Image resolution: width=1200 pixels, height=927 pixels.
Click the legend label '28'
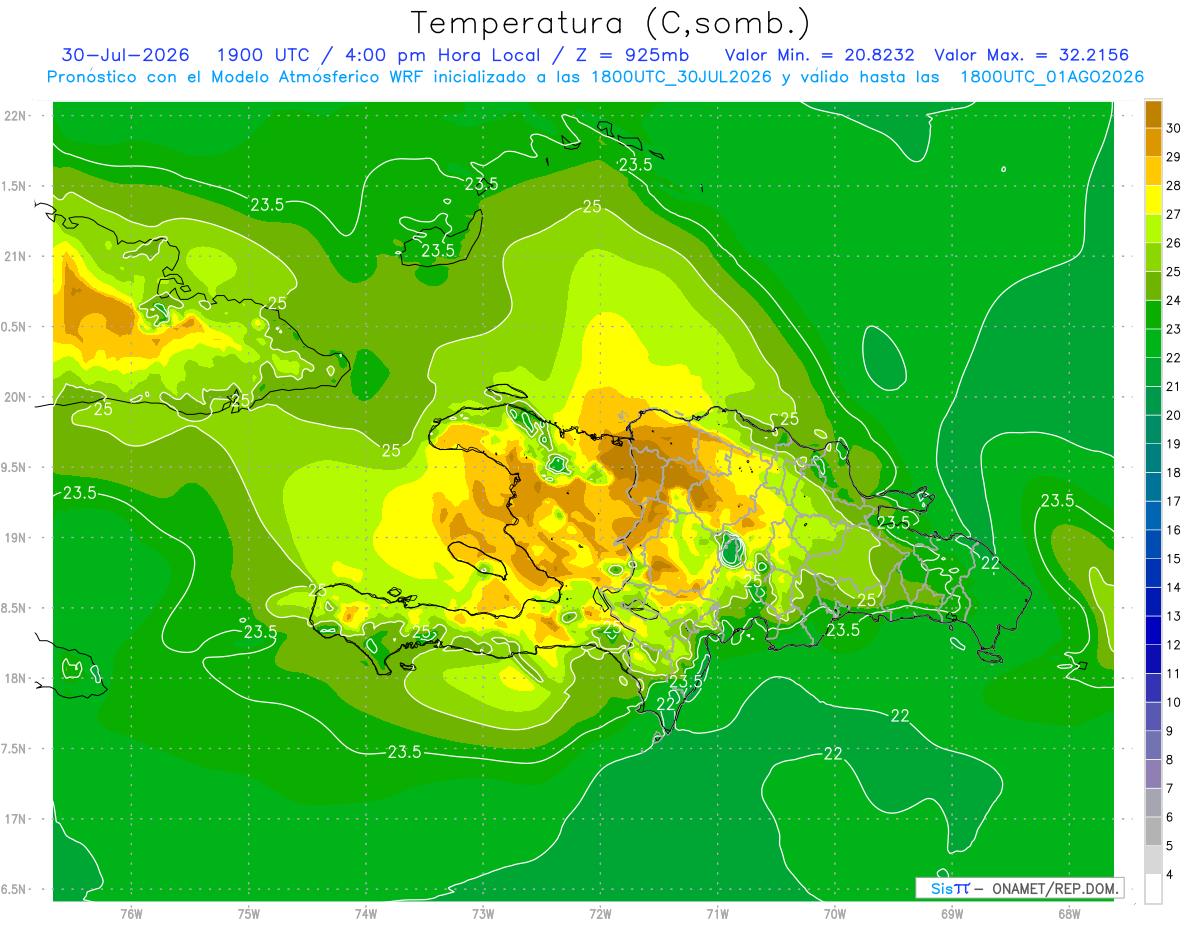[1174, 186]
